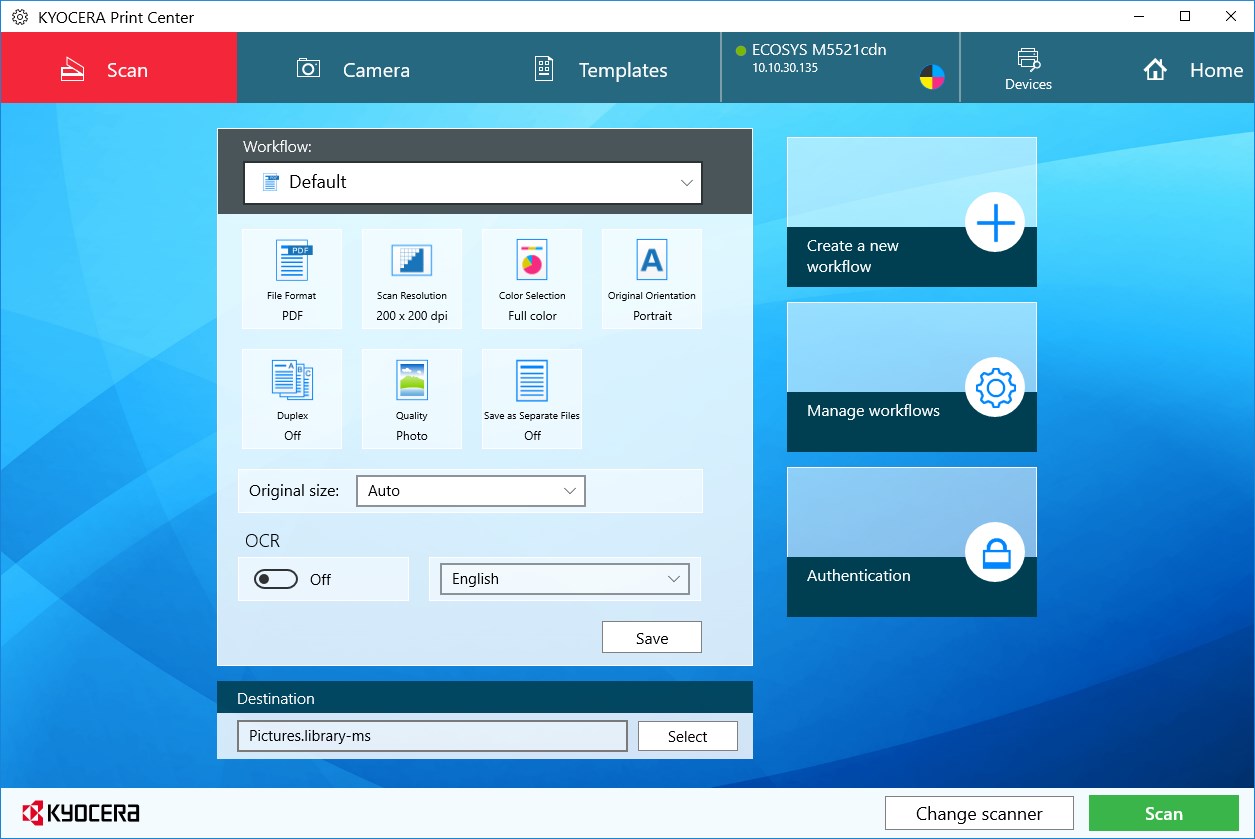Open the Quality Photo setting
Screen dimensions: 1255x839
[412, 399]
